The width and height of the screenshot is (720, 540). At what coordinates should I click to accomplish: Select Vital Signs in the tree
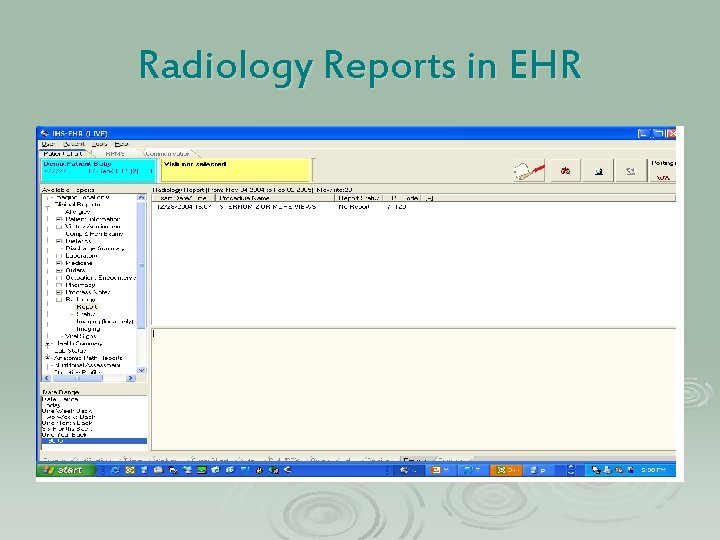point(81,336)
